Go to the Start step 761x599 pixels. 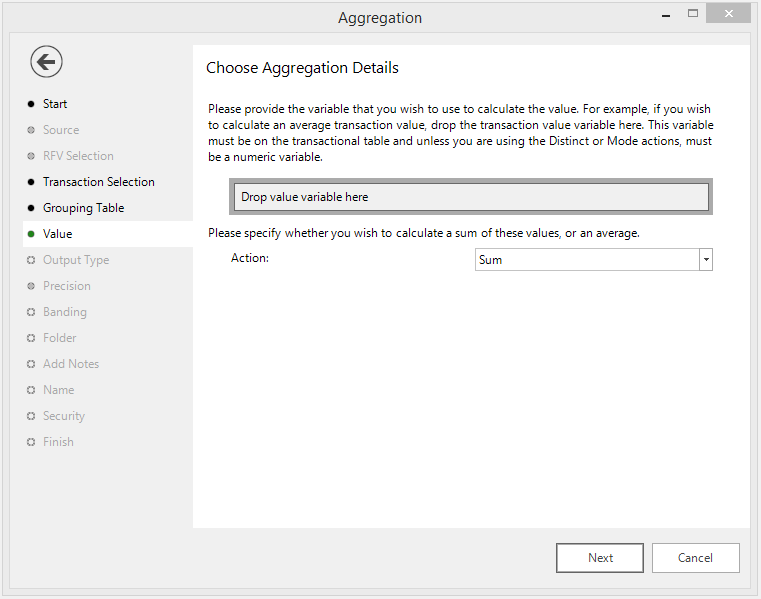(55, 104)
